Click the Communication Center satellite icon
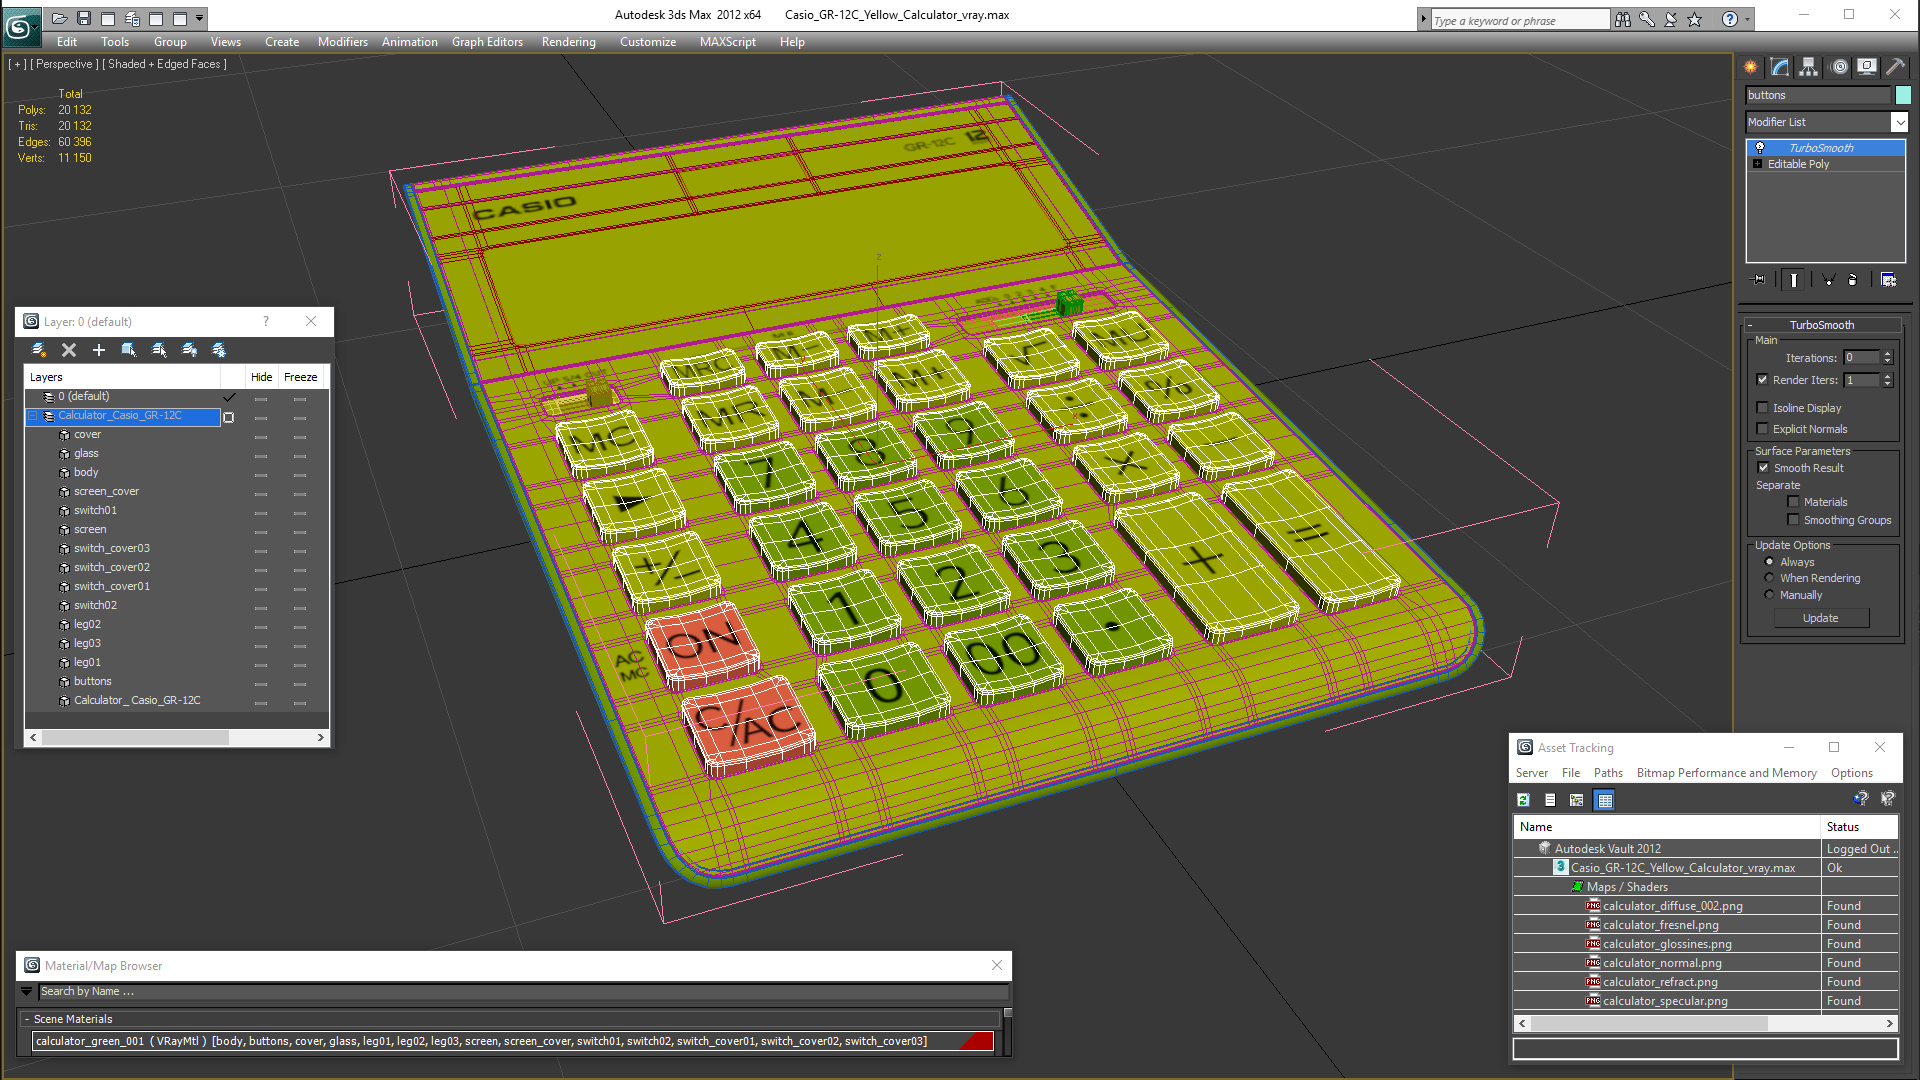Viewport: 1920px width, 1080px height. click(x=1671, y=19)
